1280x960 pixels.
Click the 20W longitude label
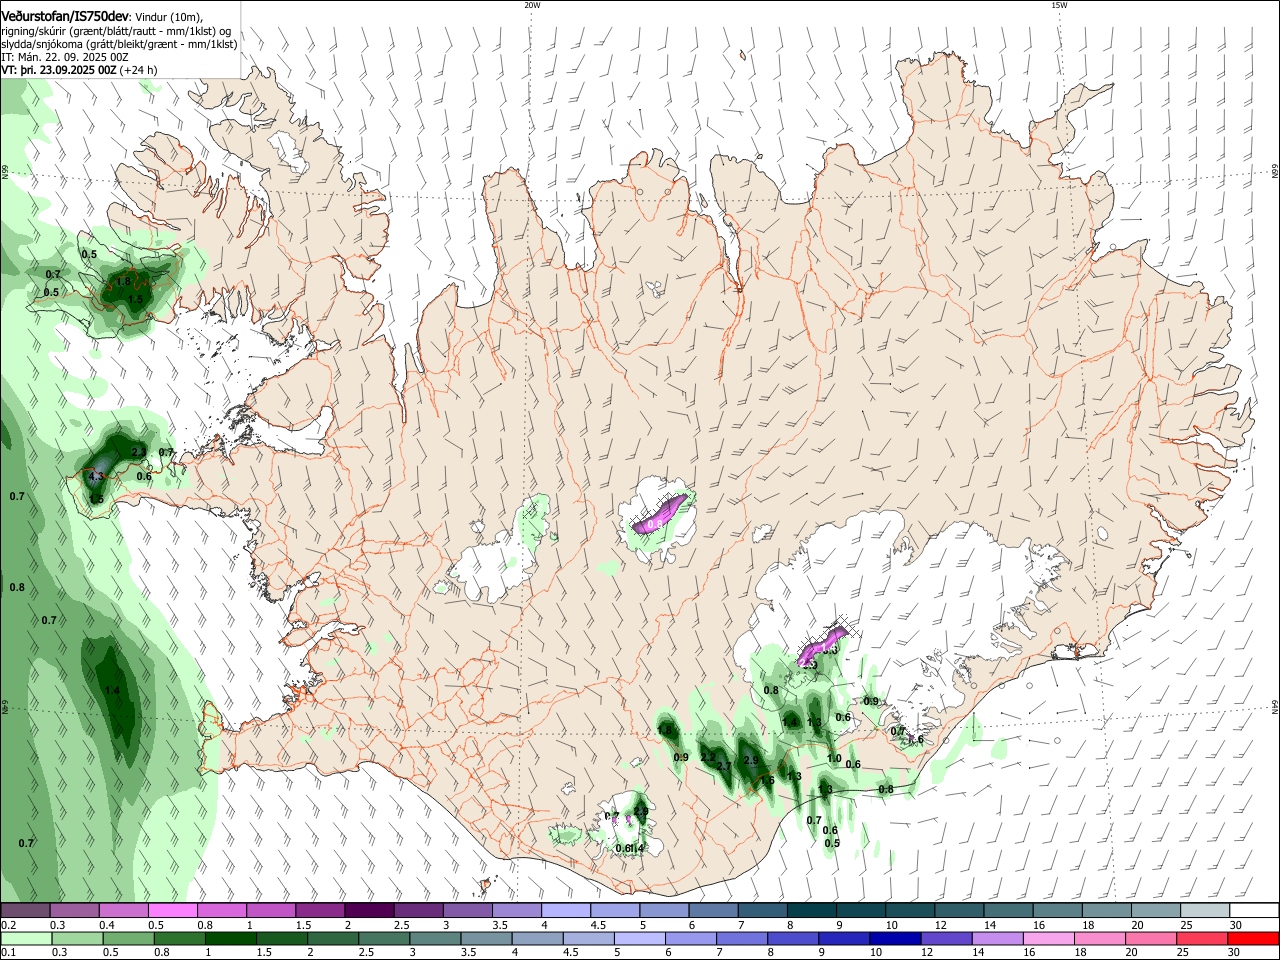click(532, 5)
